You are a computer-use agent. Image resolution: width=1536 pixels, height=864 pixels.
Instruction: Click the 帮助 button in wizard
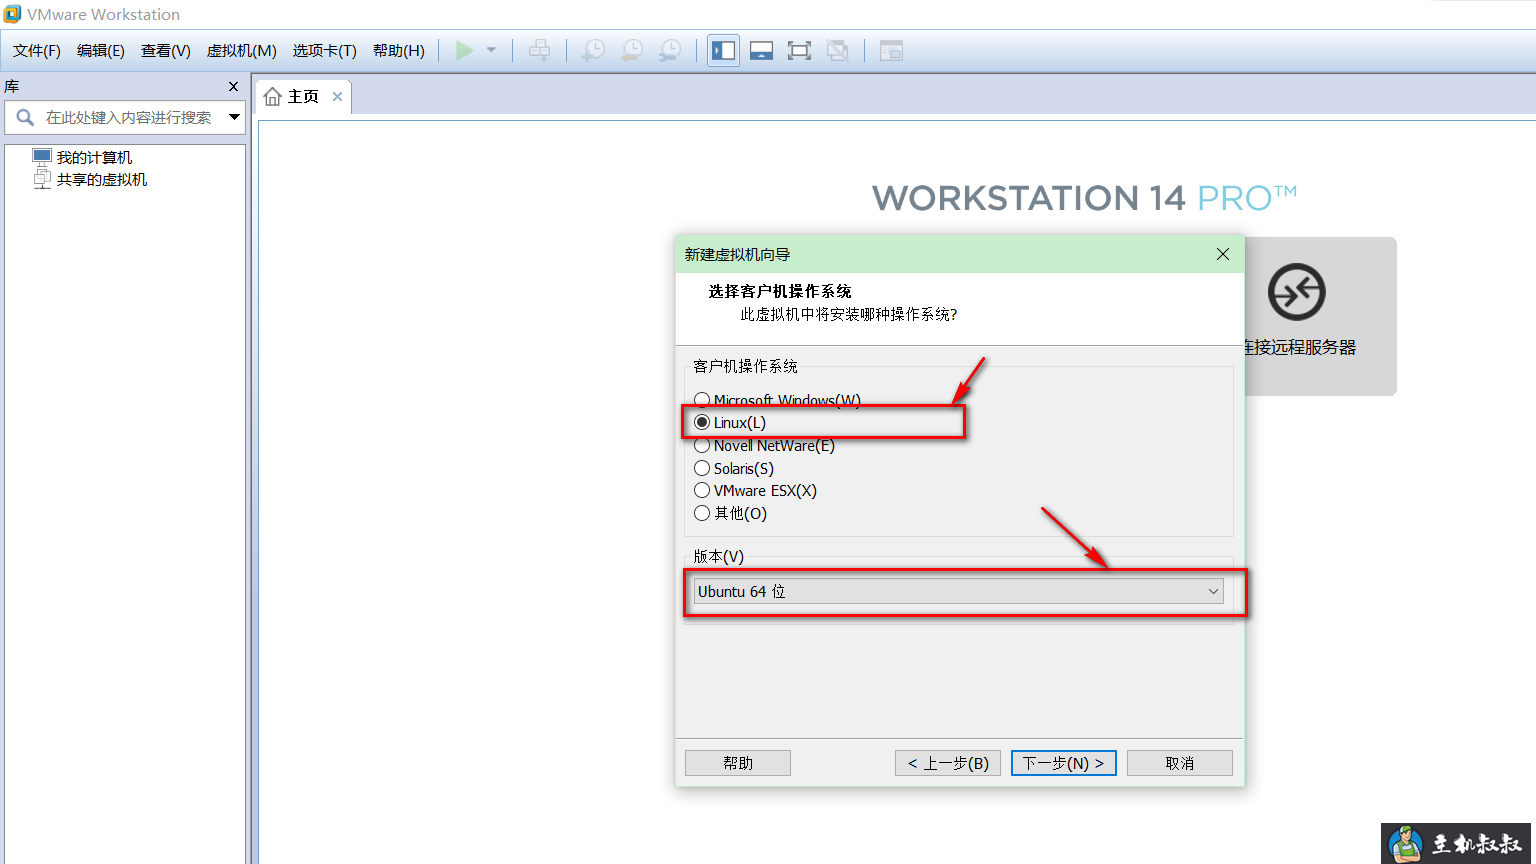click(x=738, y=763)
